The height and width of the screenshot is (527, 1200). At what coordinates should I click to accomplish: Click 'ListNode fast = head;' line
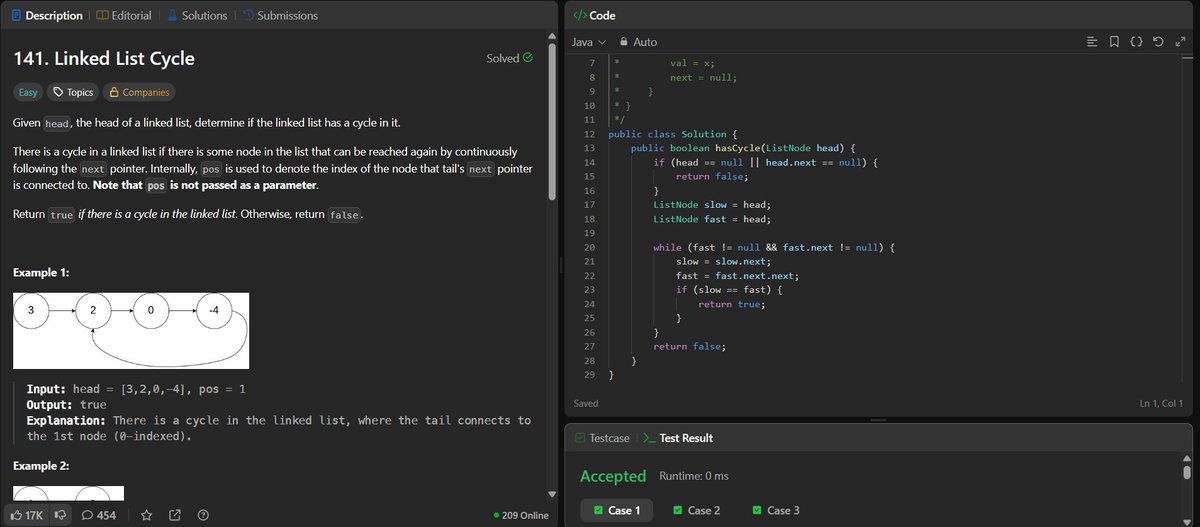click(713, 219)
